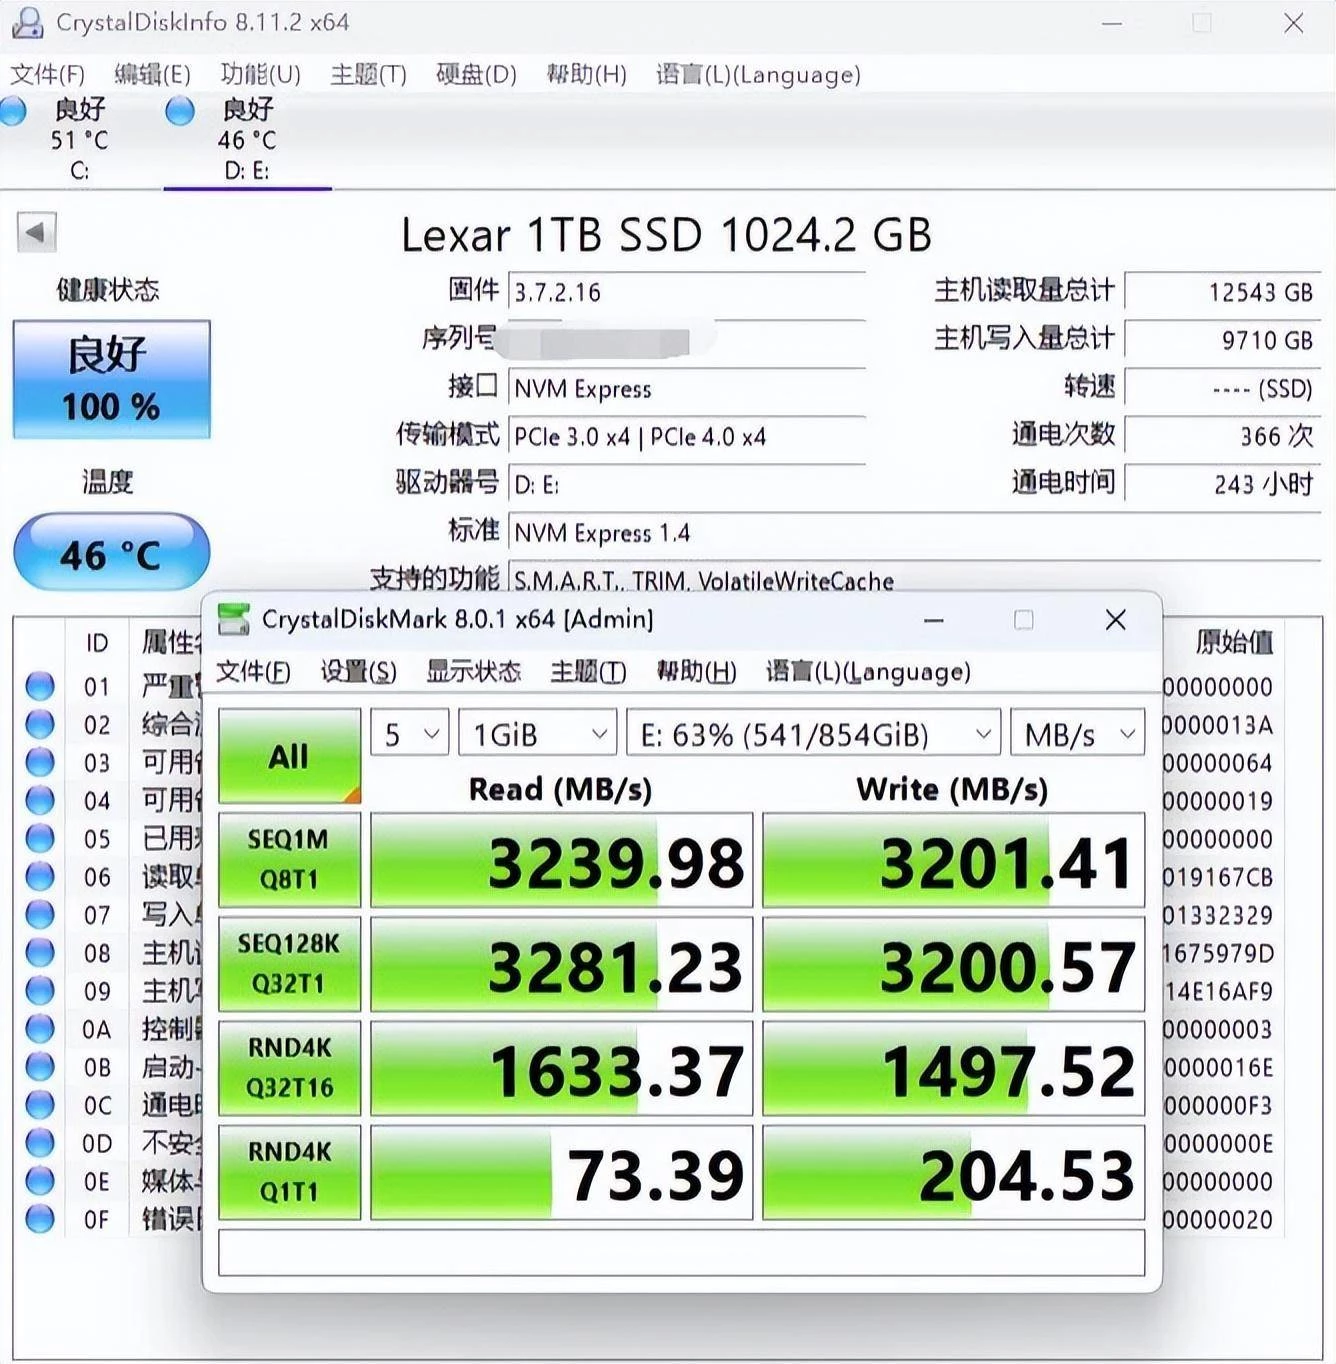The height and width of the screenshot is (1364, 1336).
Task: Click the firmware field 3.7.2.16
Action: pyautogui.click(x=687, y=292)
